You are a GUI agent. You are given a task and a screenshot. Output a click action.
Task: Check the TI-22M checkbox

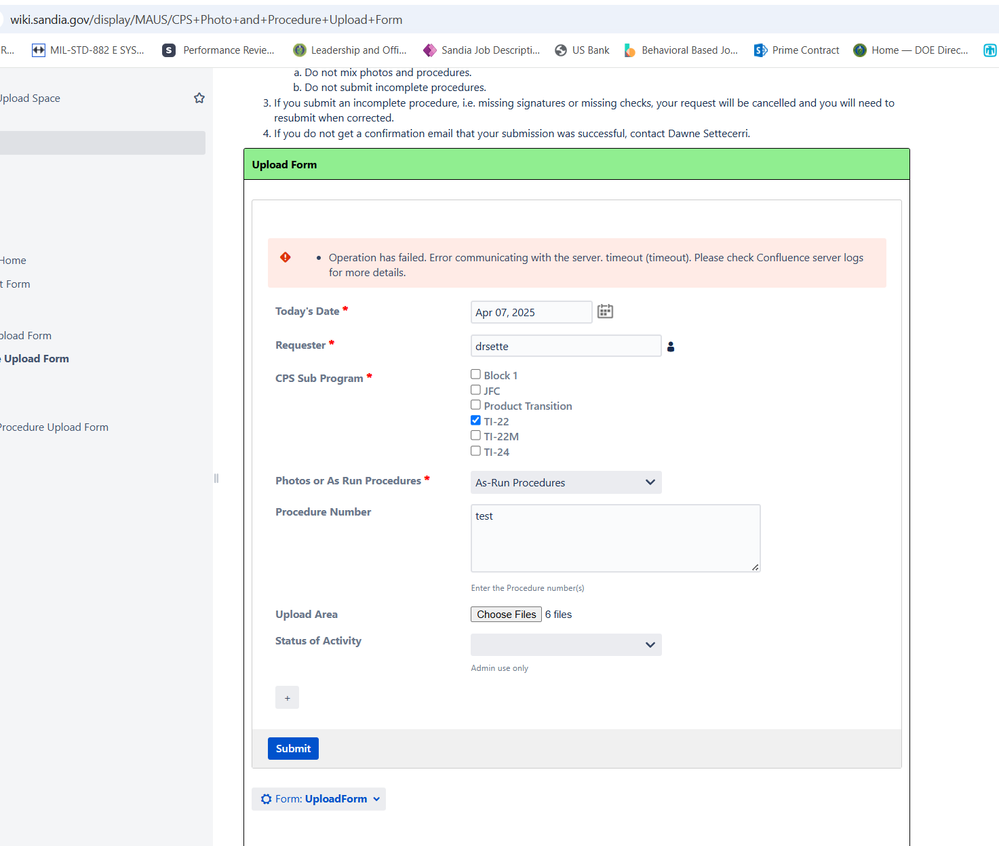(x=475, y=436)
